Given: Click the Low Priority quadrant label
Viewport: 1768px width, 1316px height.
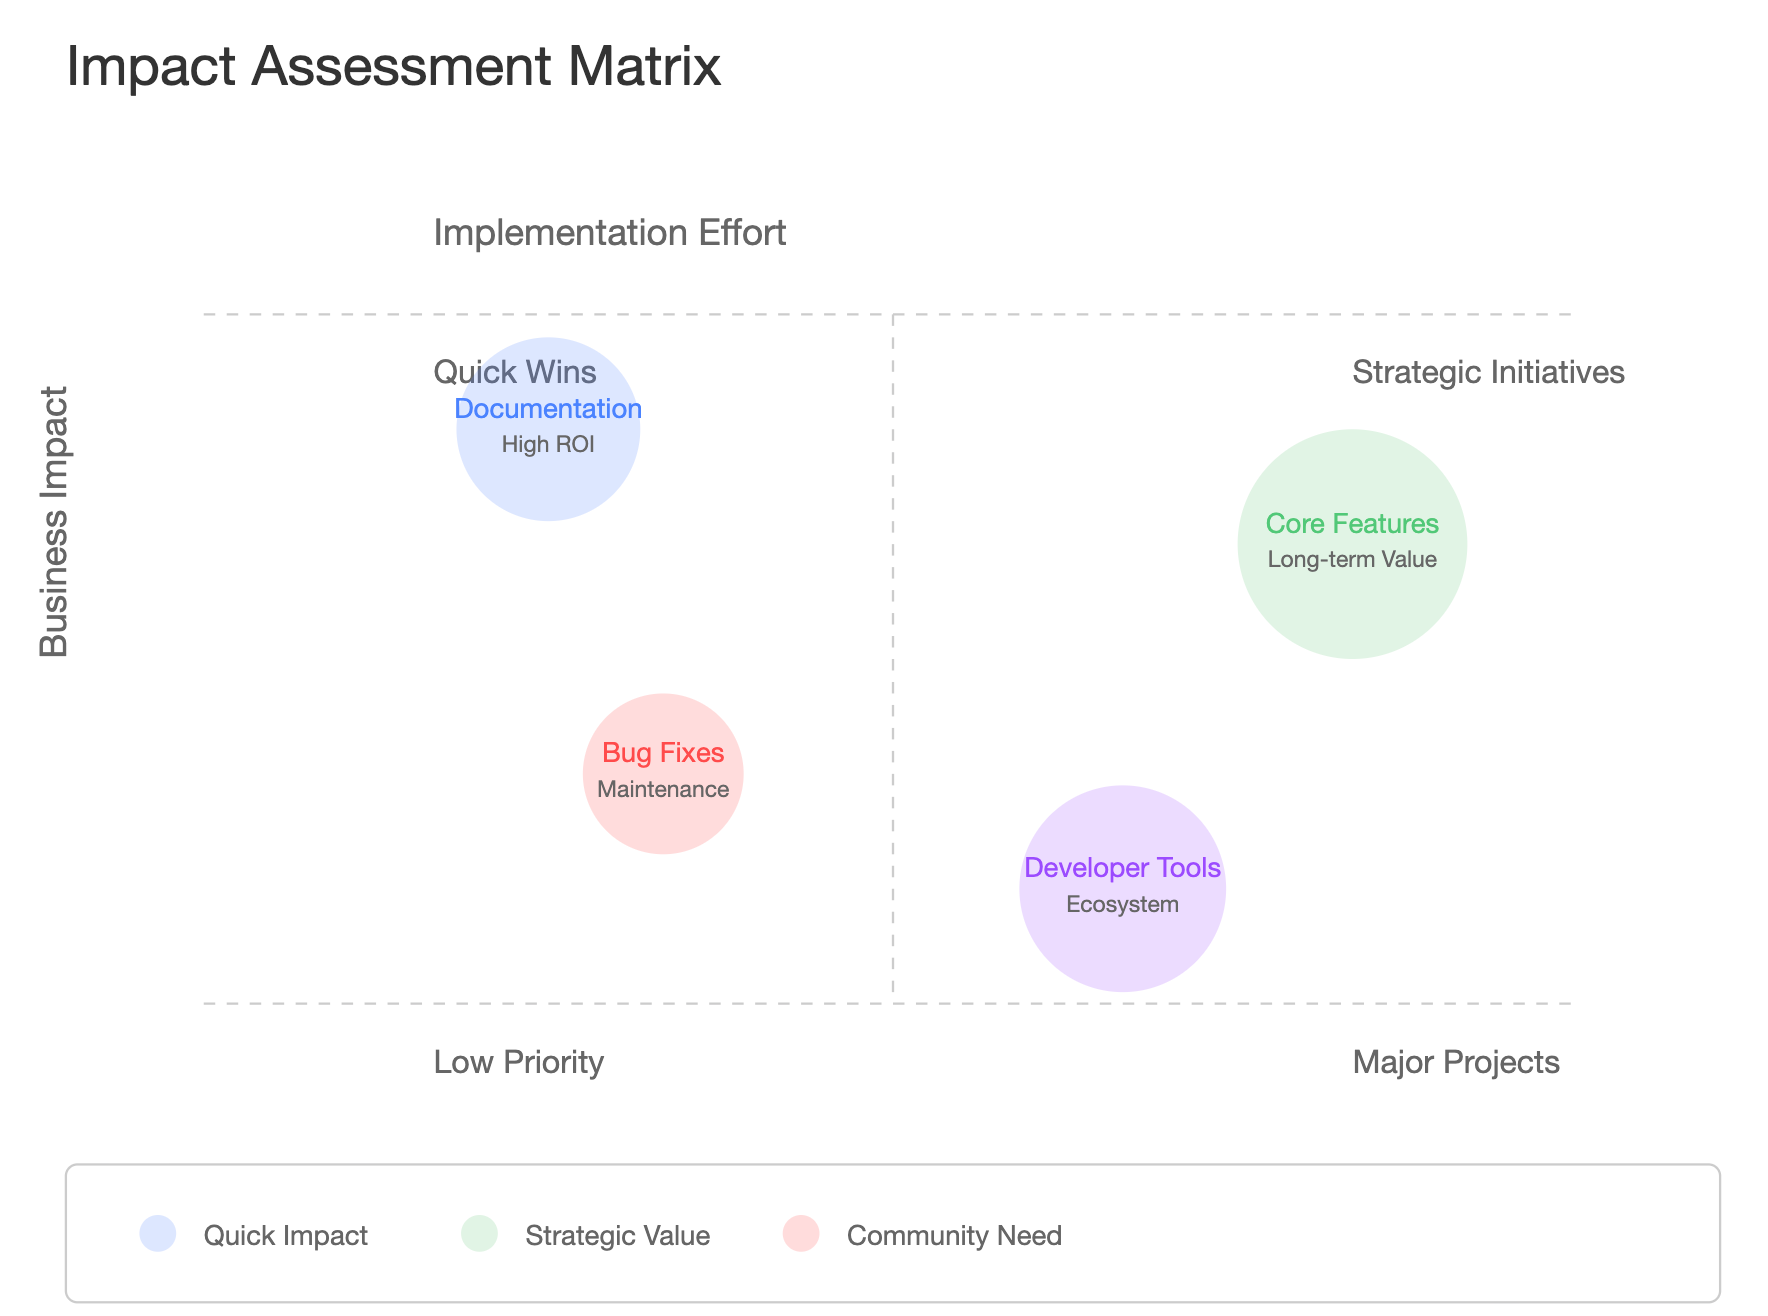Looking at the screenshot, I should (519, 1062).
